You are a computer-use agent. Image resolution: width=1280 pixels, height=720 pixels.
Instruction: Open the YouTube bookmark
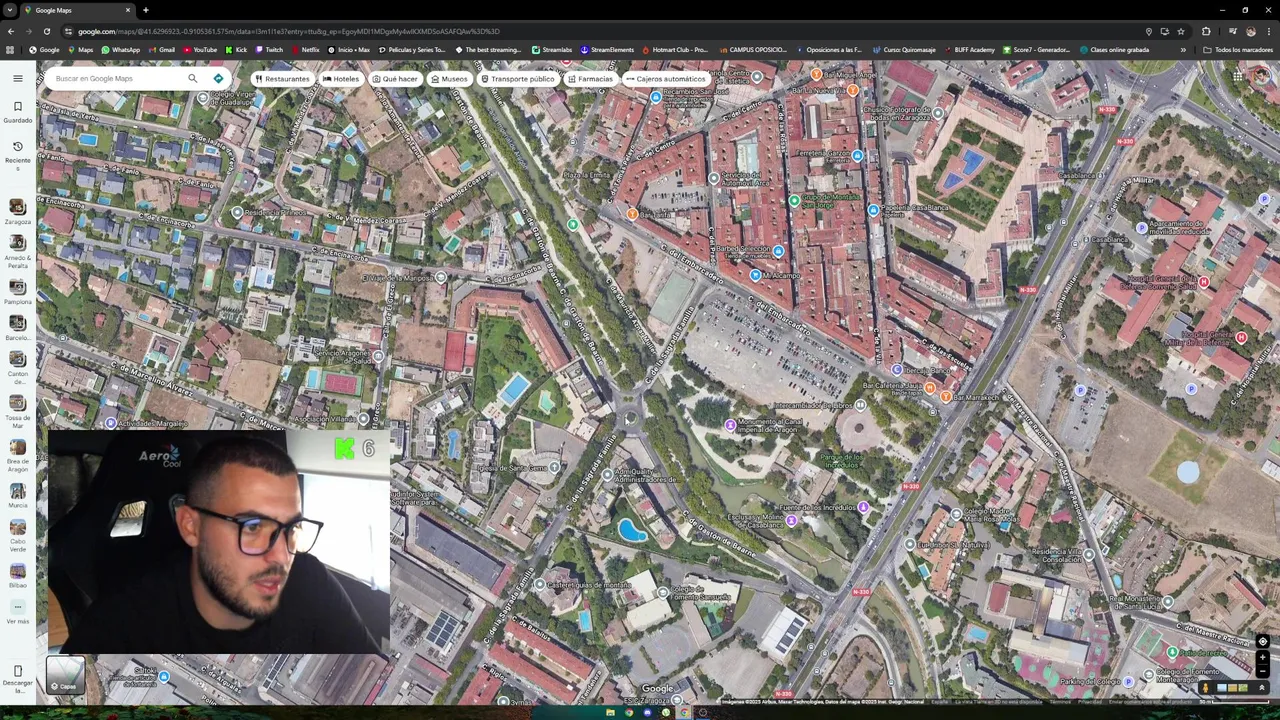[200, 50]
